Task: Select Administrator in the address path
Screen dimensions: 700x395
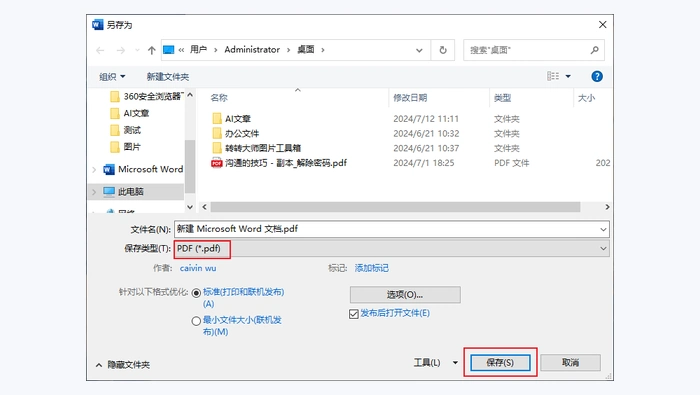Action: point(252,50)
